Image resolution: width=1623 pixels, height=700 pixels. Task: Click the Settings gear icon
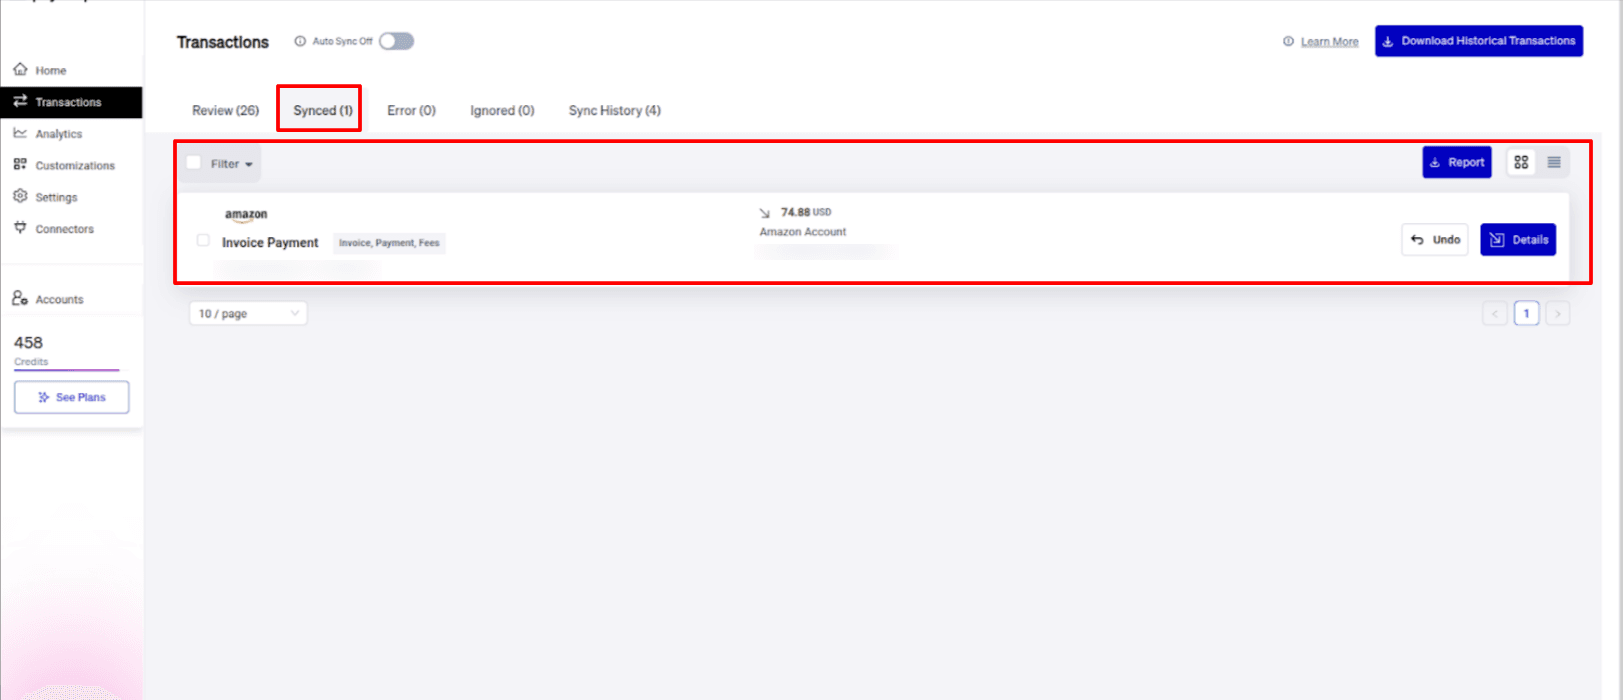(20, 196)
